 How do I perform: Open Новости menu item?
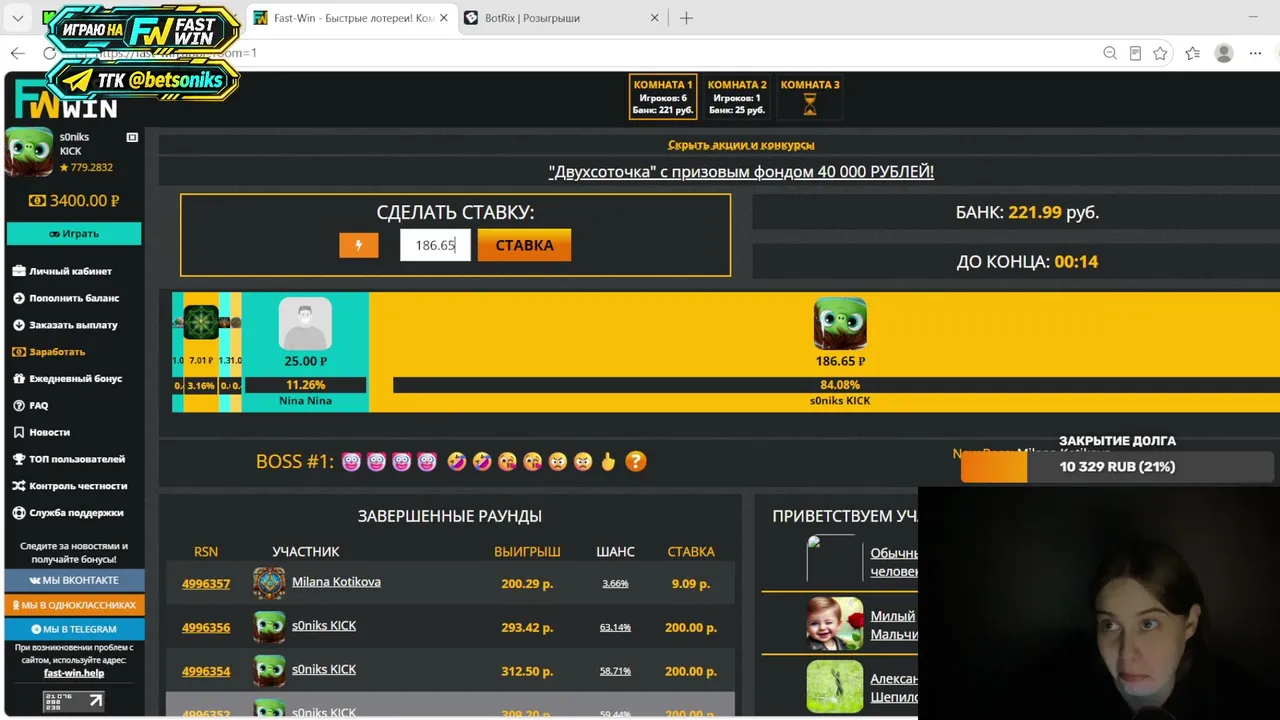(49, 432)
